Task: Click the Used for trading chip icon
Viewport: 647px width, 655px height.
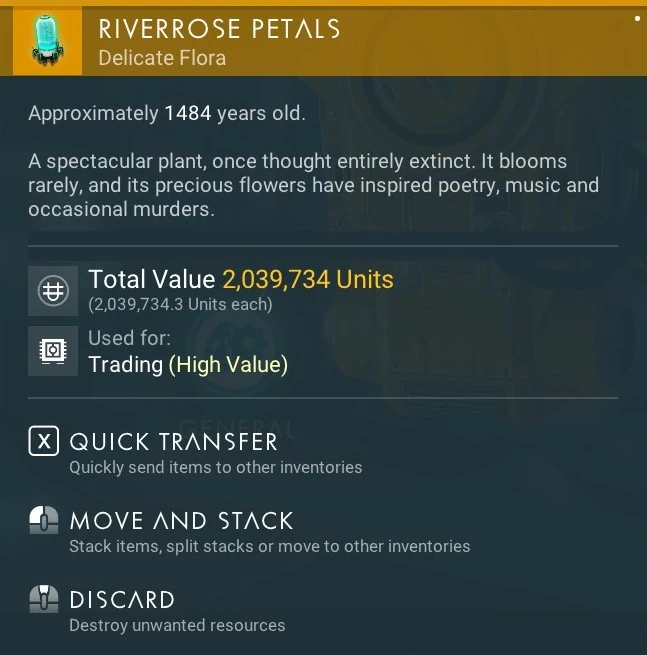Action: [x=51, y=352]
